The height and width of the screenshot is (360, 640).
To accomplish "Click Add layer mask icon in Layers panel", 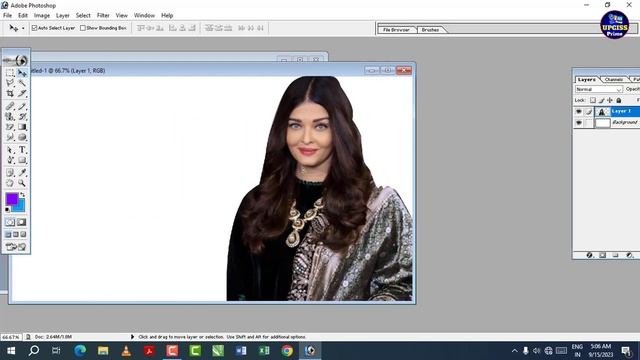I will pos(602,255).
